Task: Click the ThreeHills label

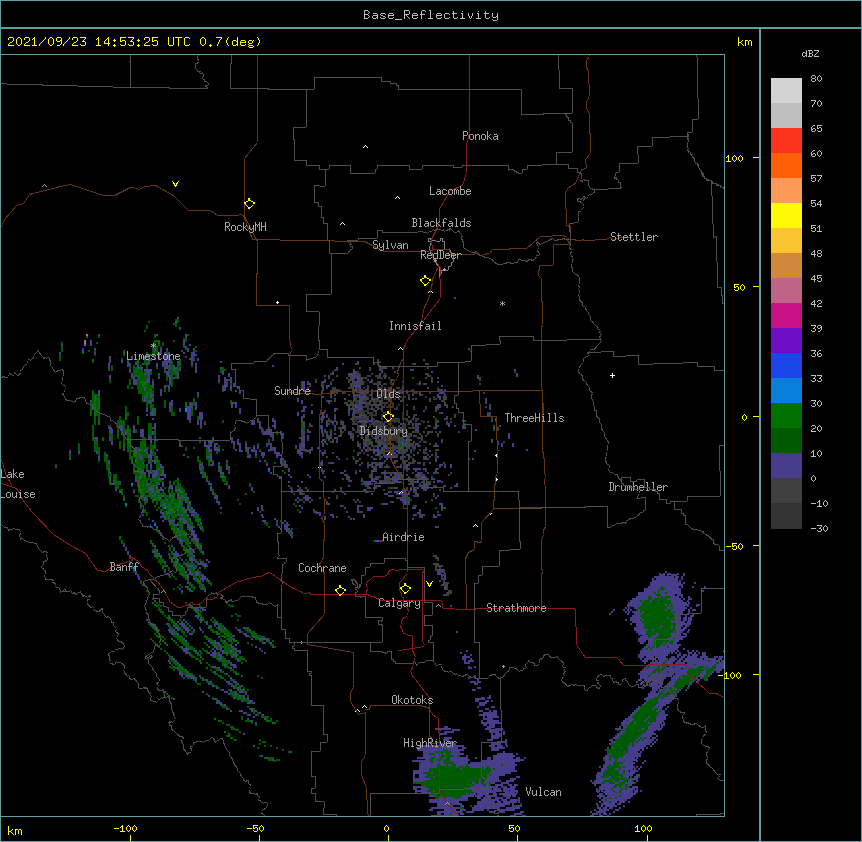Action: tap(534, 418)
